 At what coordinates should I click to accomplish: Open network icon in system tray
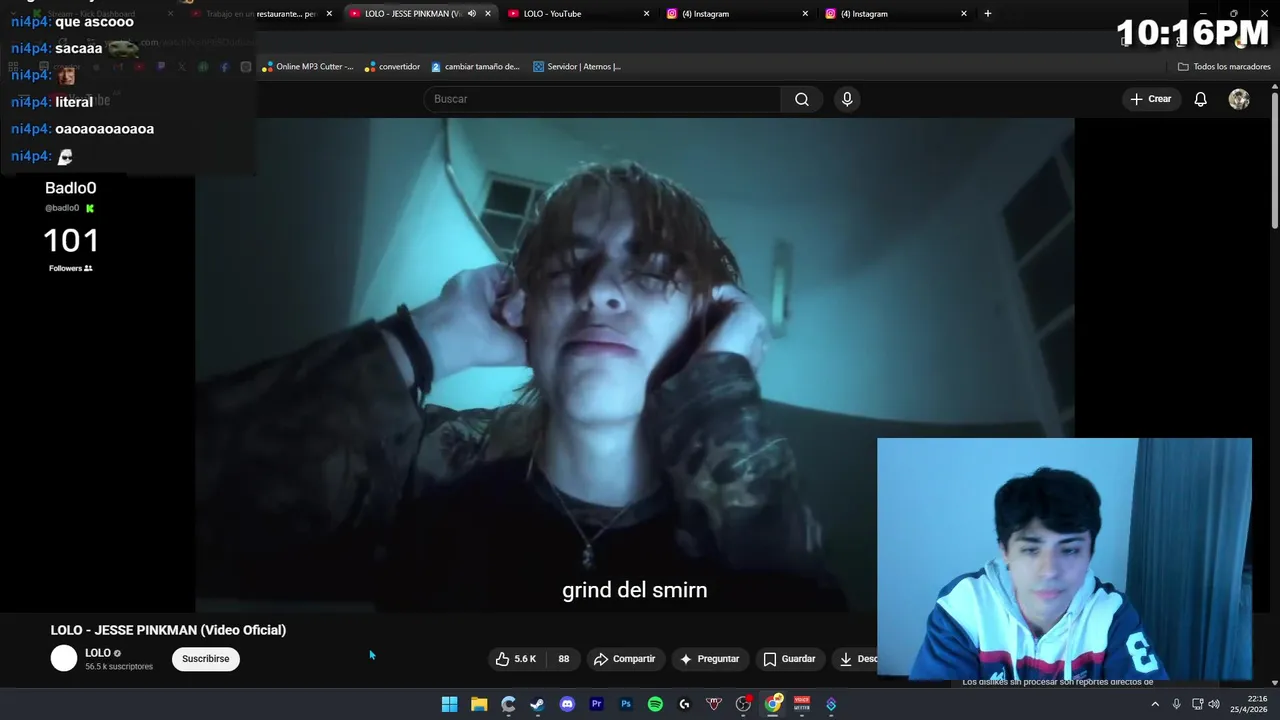tap(1197, 704)
